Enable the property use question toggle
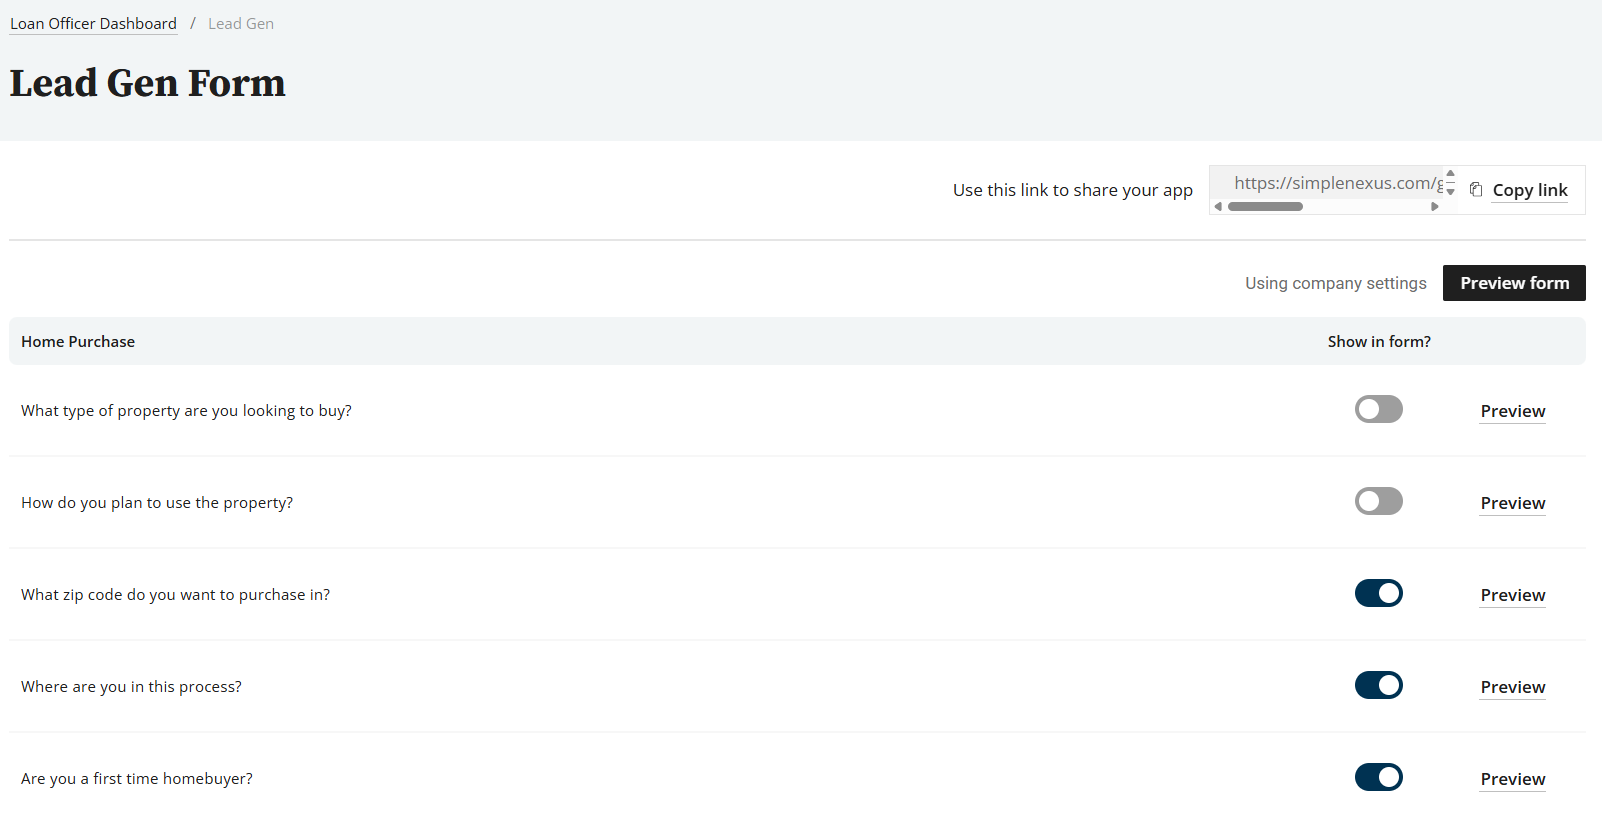This screenshot has height=822, width=1602. [1378, 501]
